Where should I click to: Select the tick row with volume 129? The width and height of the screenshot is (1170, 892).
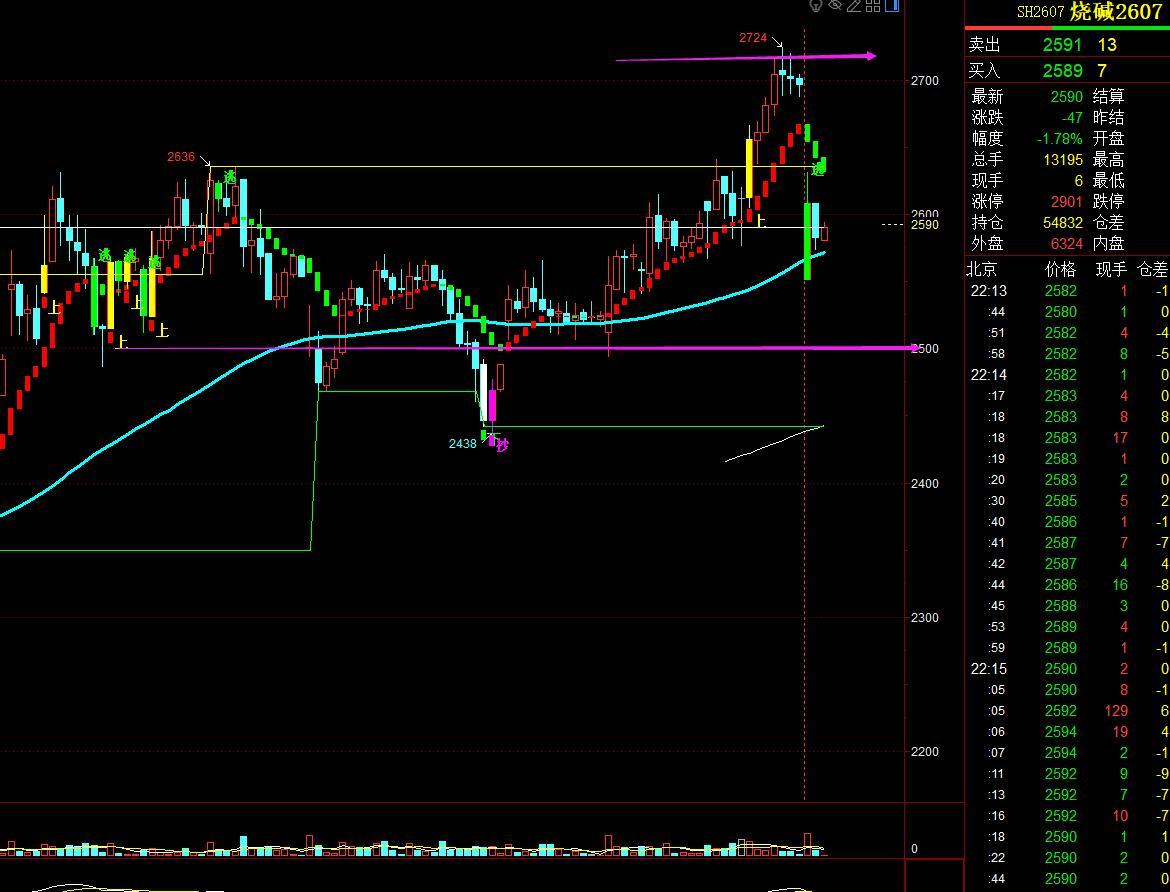[1068, 711]
